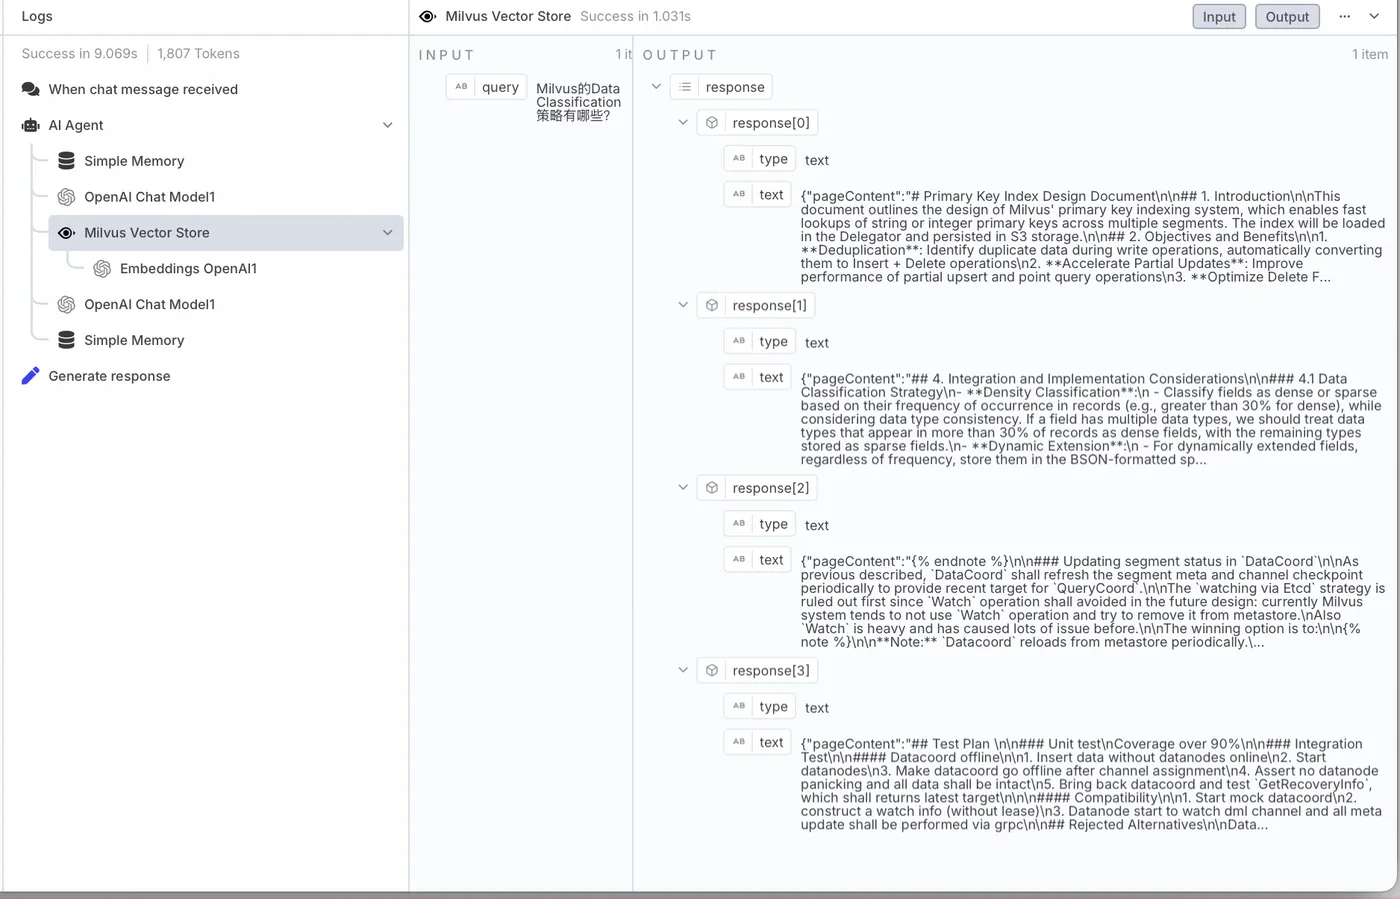Click the query field label in Input

[500, 87]
